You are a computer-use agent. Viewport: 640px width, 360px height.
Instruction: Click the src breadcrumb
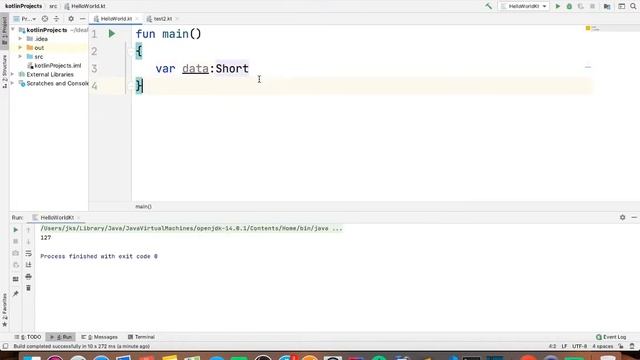click(x=53, y=6)
